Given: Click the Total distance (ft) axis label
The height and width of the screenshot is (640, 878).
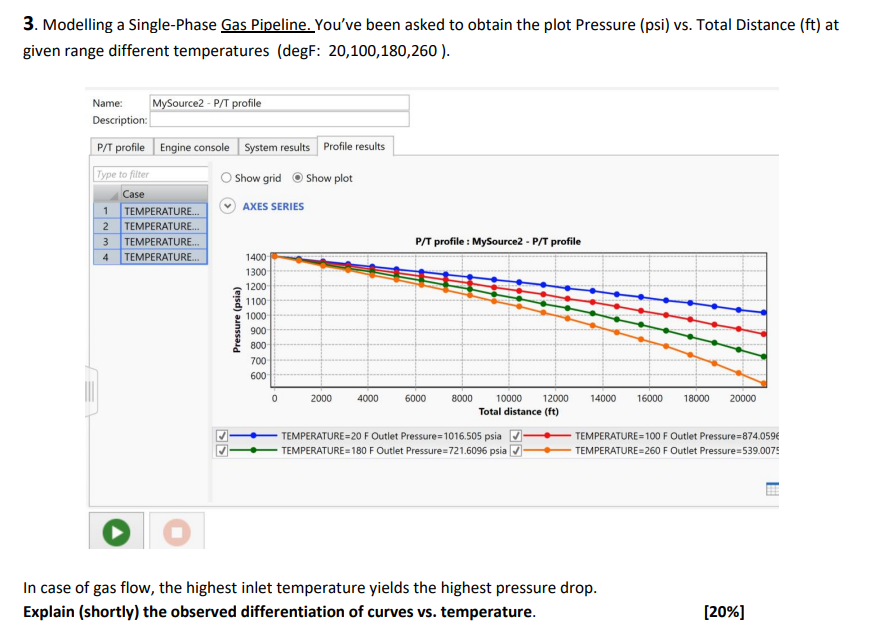Looking at the screenshot, I should point(519,412).
